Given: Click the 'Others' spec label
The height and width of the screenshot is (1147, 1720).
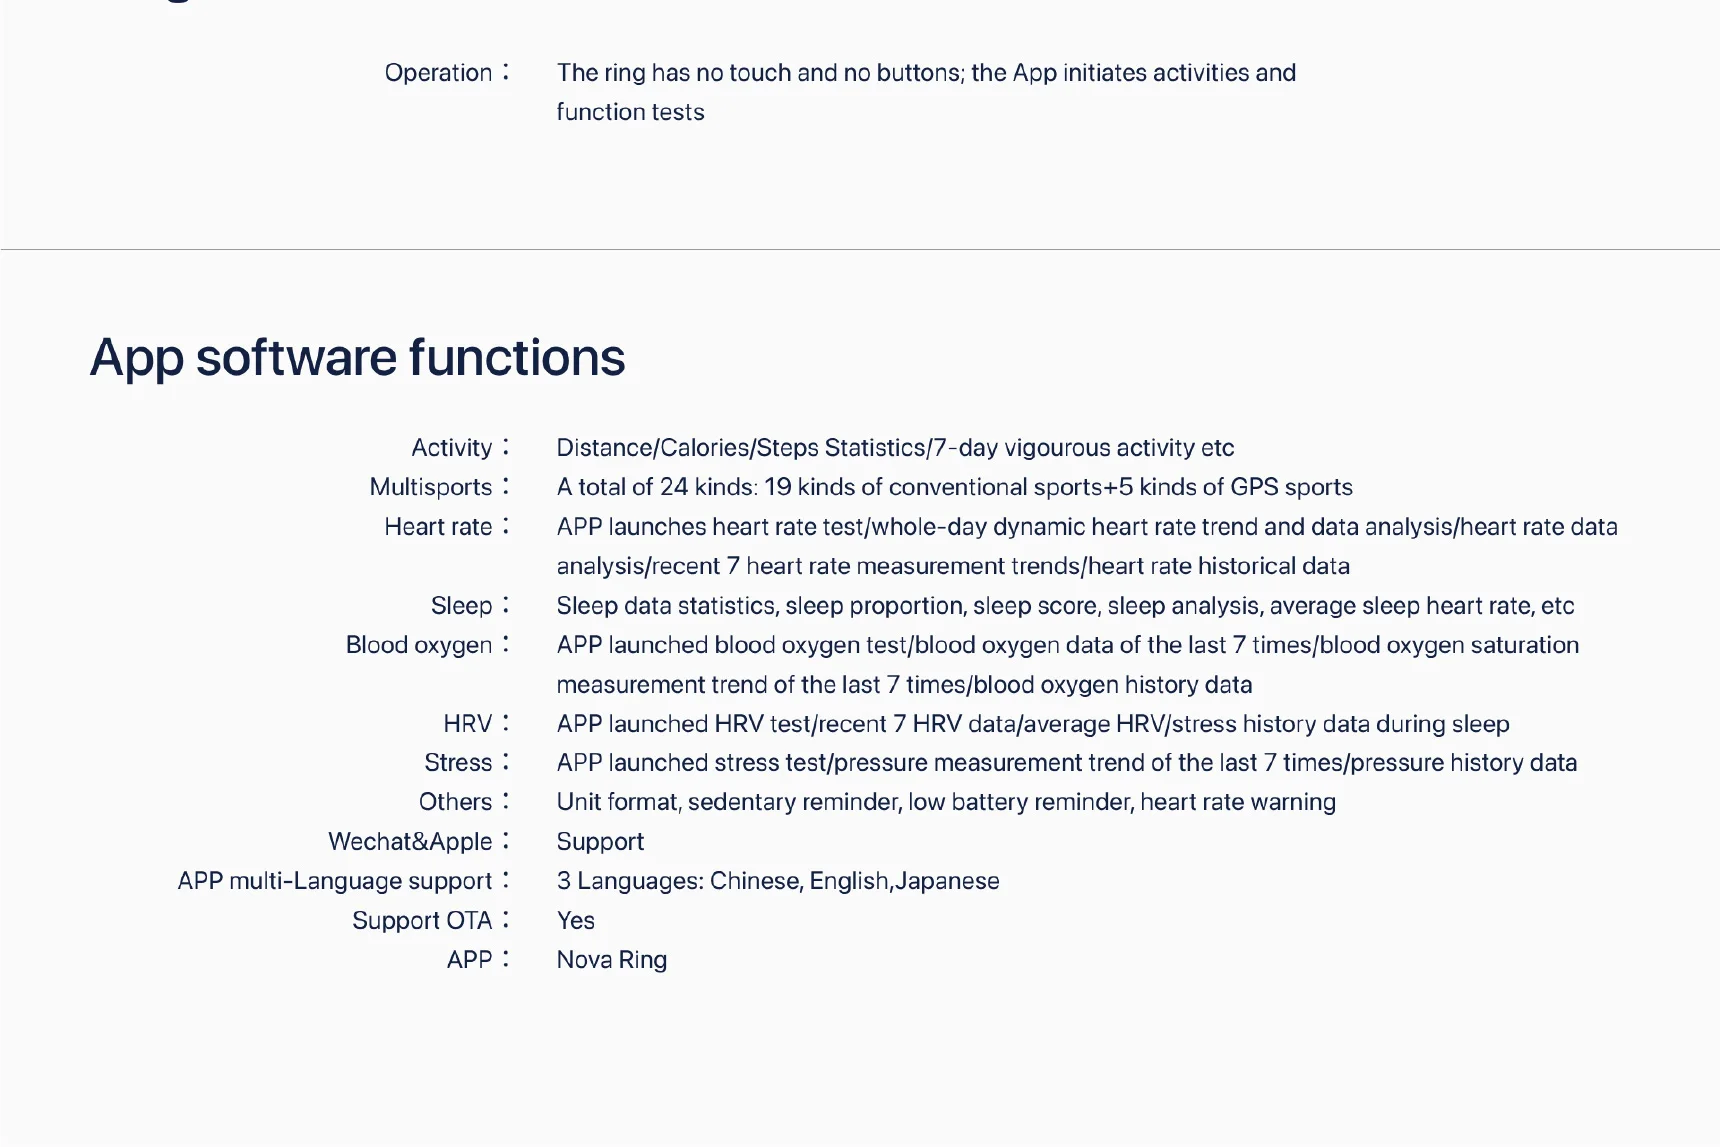Looking at the screenshot, I should click(455, 802).
